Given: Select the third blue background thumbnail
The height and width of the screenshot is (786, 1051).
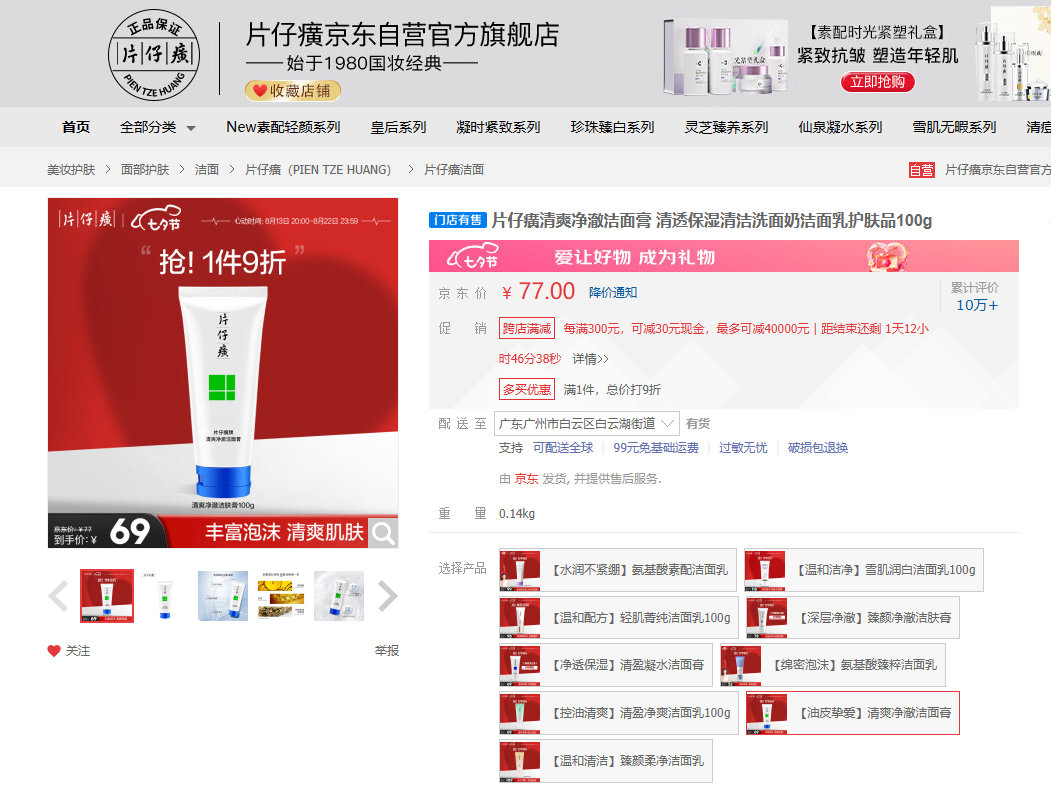Looking at the screenshot, I should coord(223,596).
